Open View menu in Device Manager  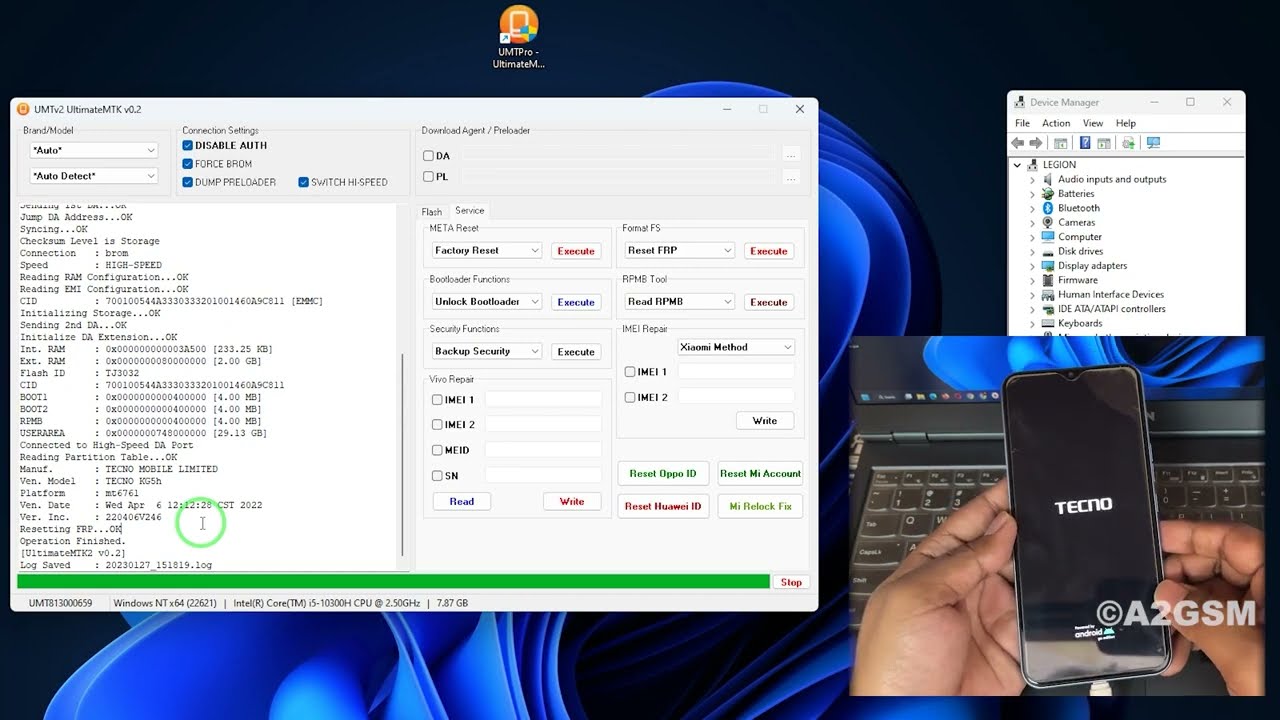[1093, 123]
